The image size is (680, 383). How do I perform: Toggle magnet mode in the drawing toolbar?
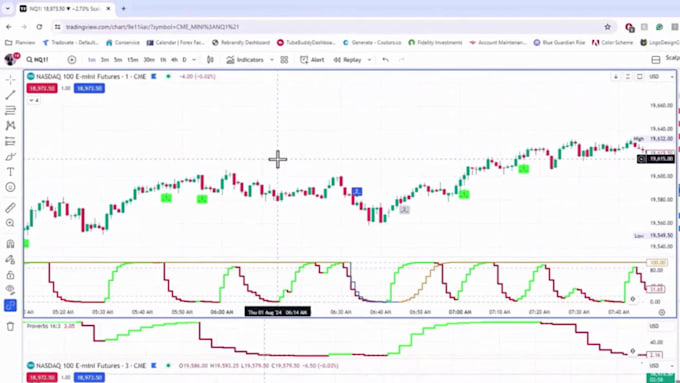tap(10, 244)
